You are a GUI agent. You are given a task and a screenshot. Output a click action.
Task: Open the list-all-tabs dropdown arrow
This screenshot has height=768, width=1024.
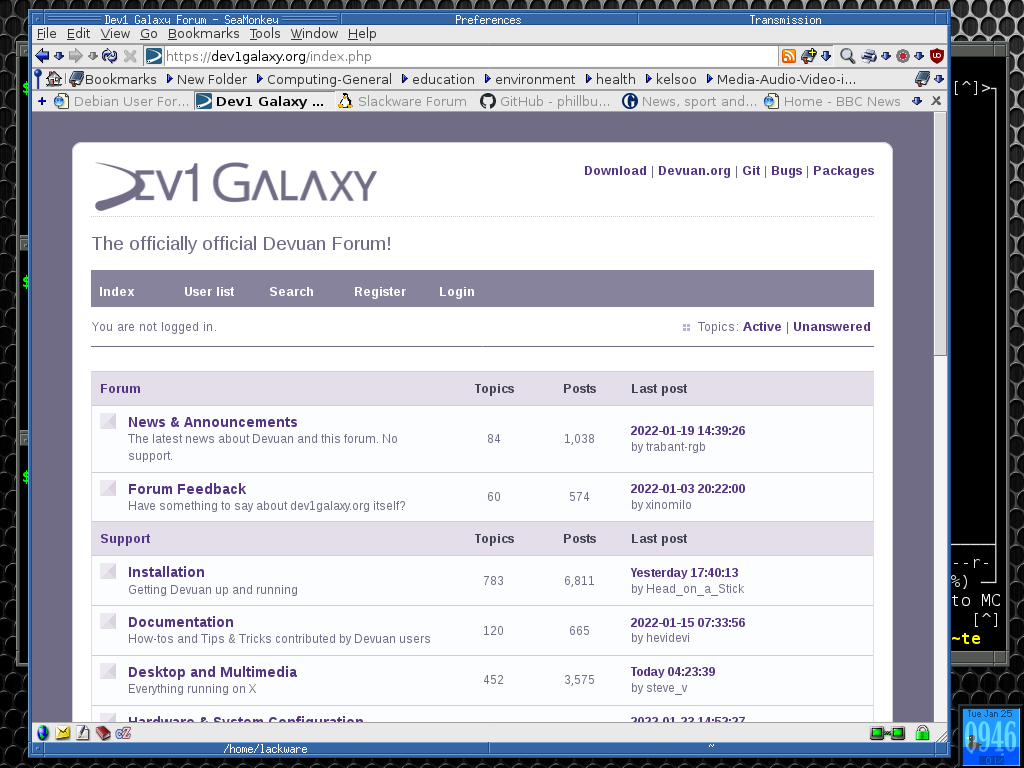[917, 101]
